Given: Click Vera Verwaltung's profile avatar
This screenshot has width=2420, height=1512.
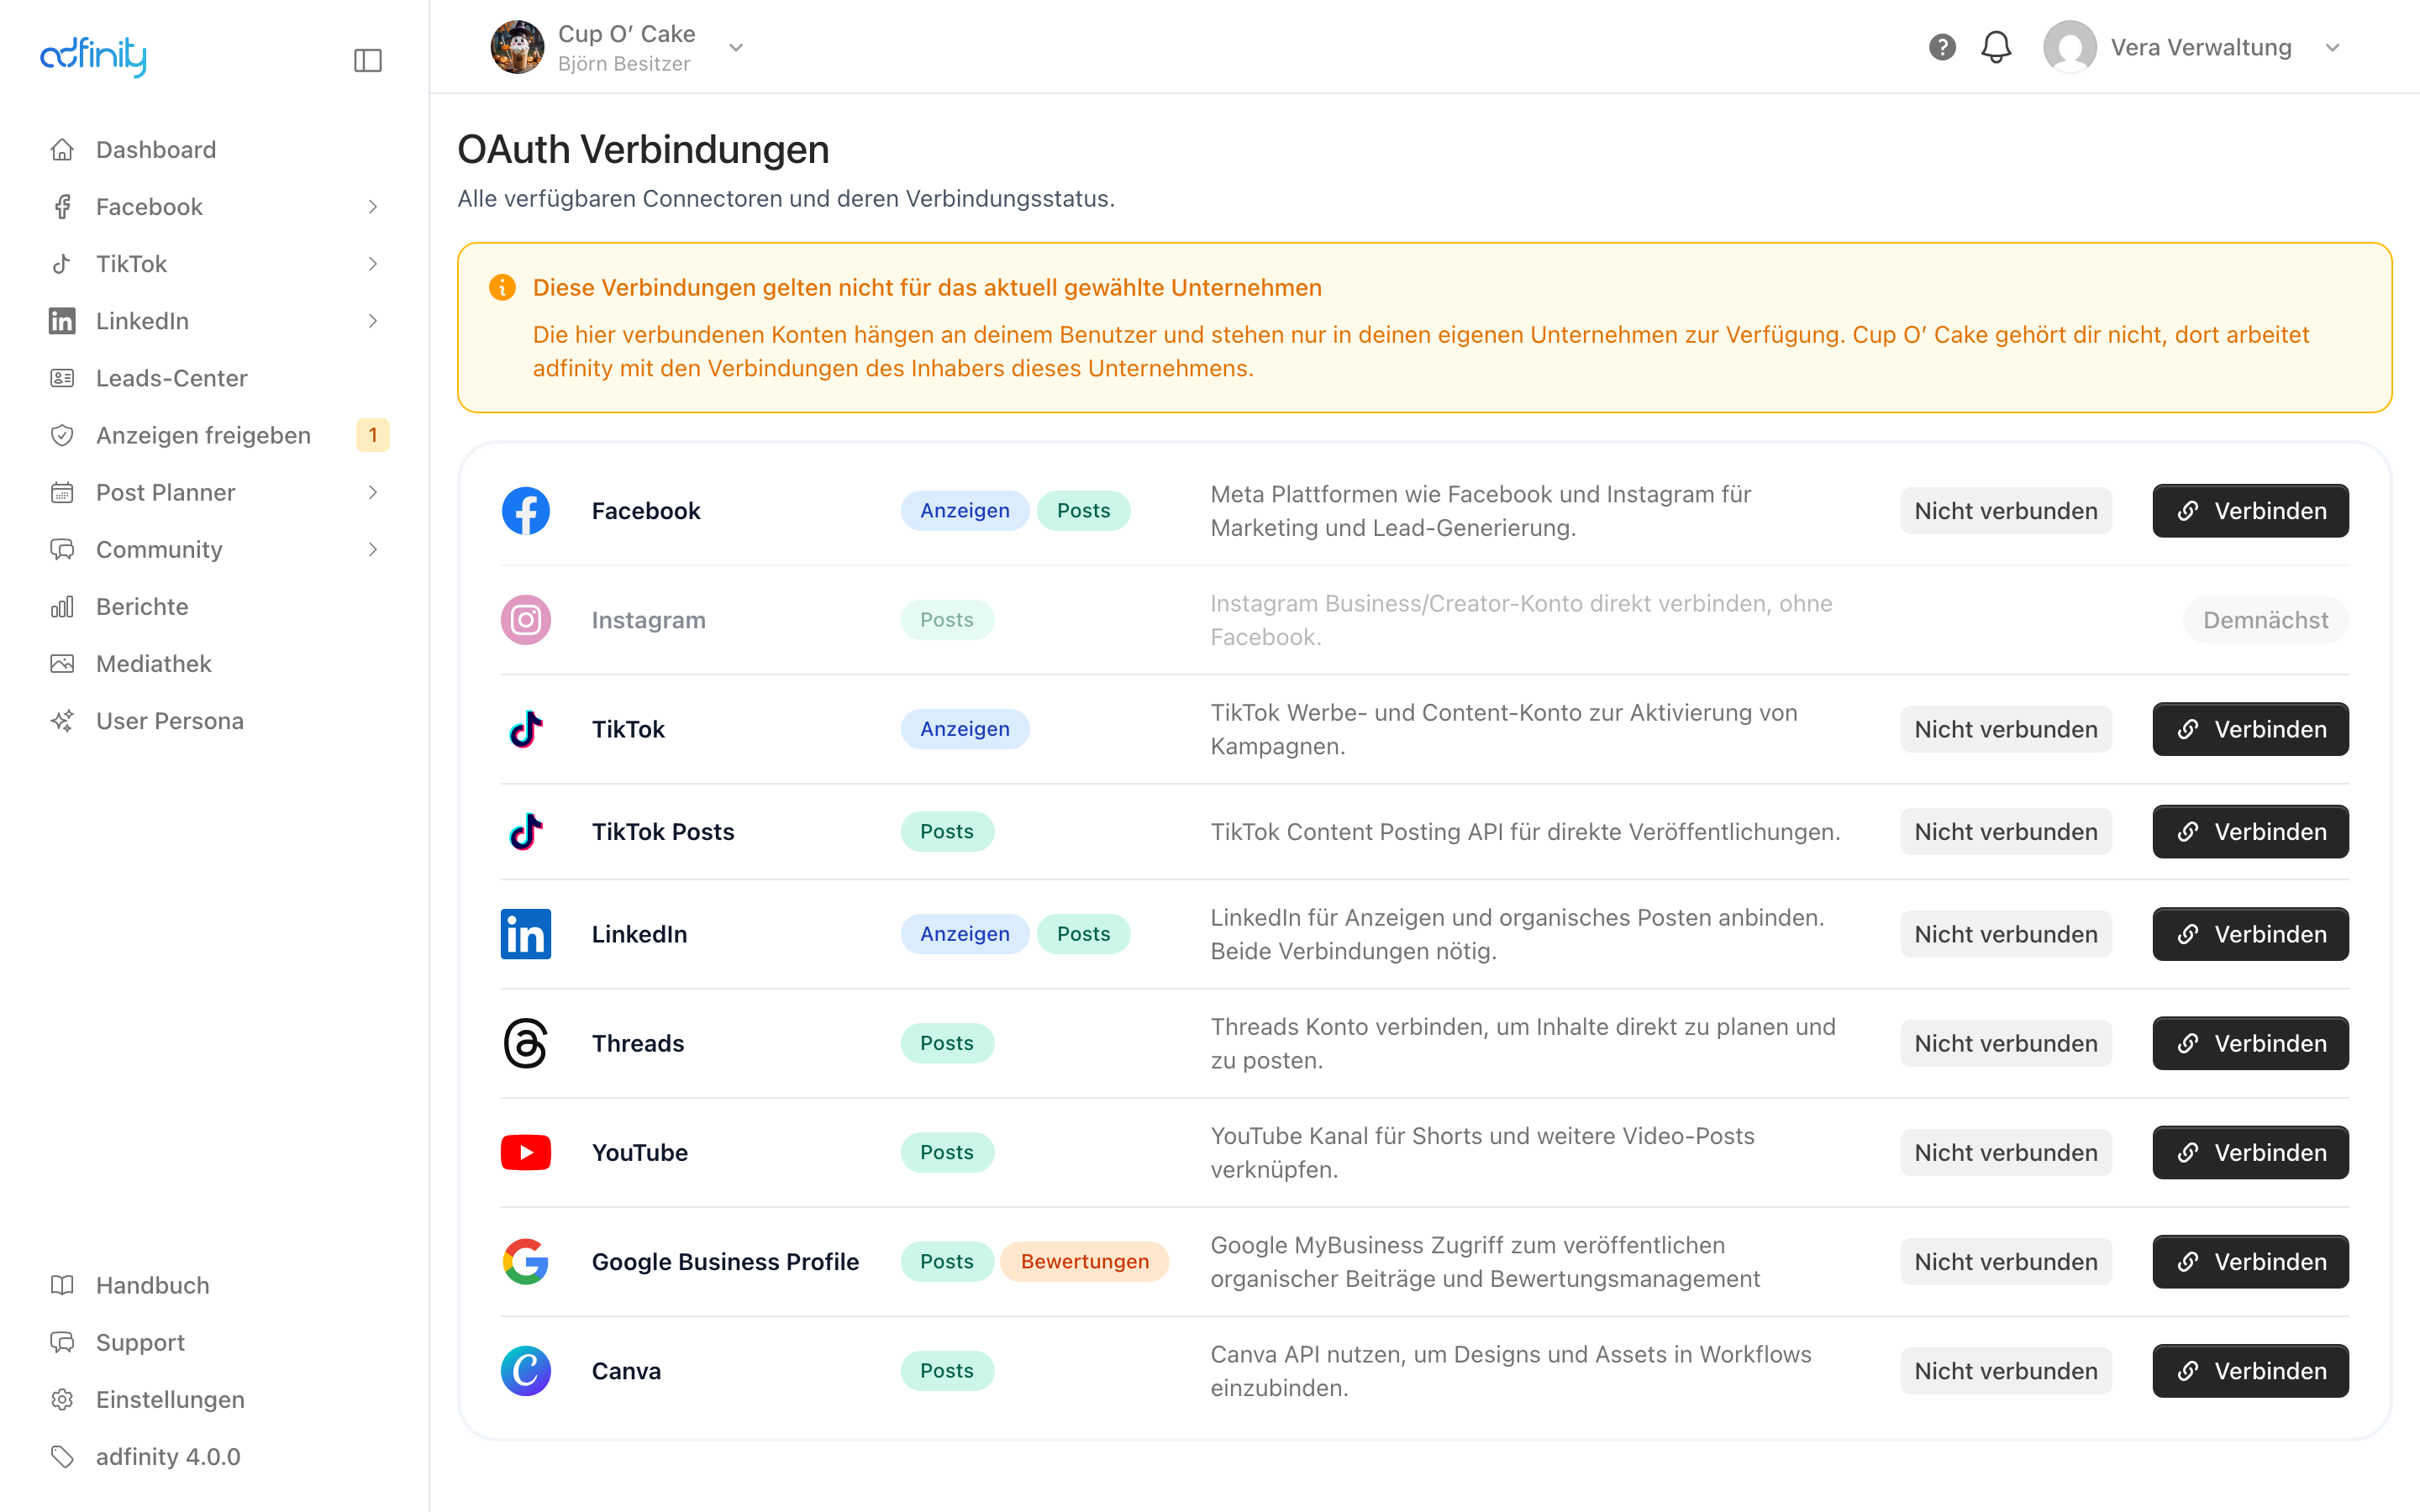Looking at the screenshot, I should (x=2070, y=47).
